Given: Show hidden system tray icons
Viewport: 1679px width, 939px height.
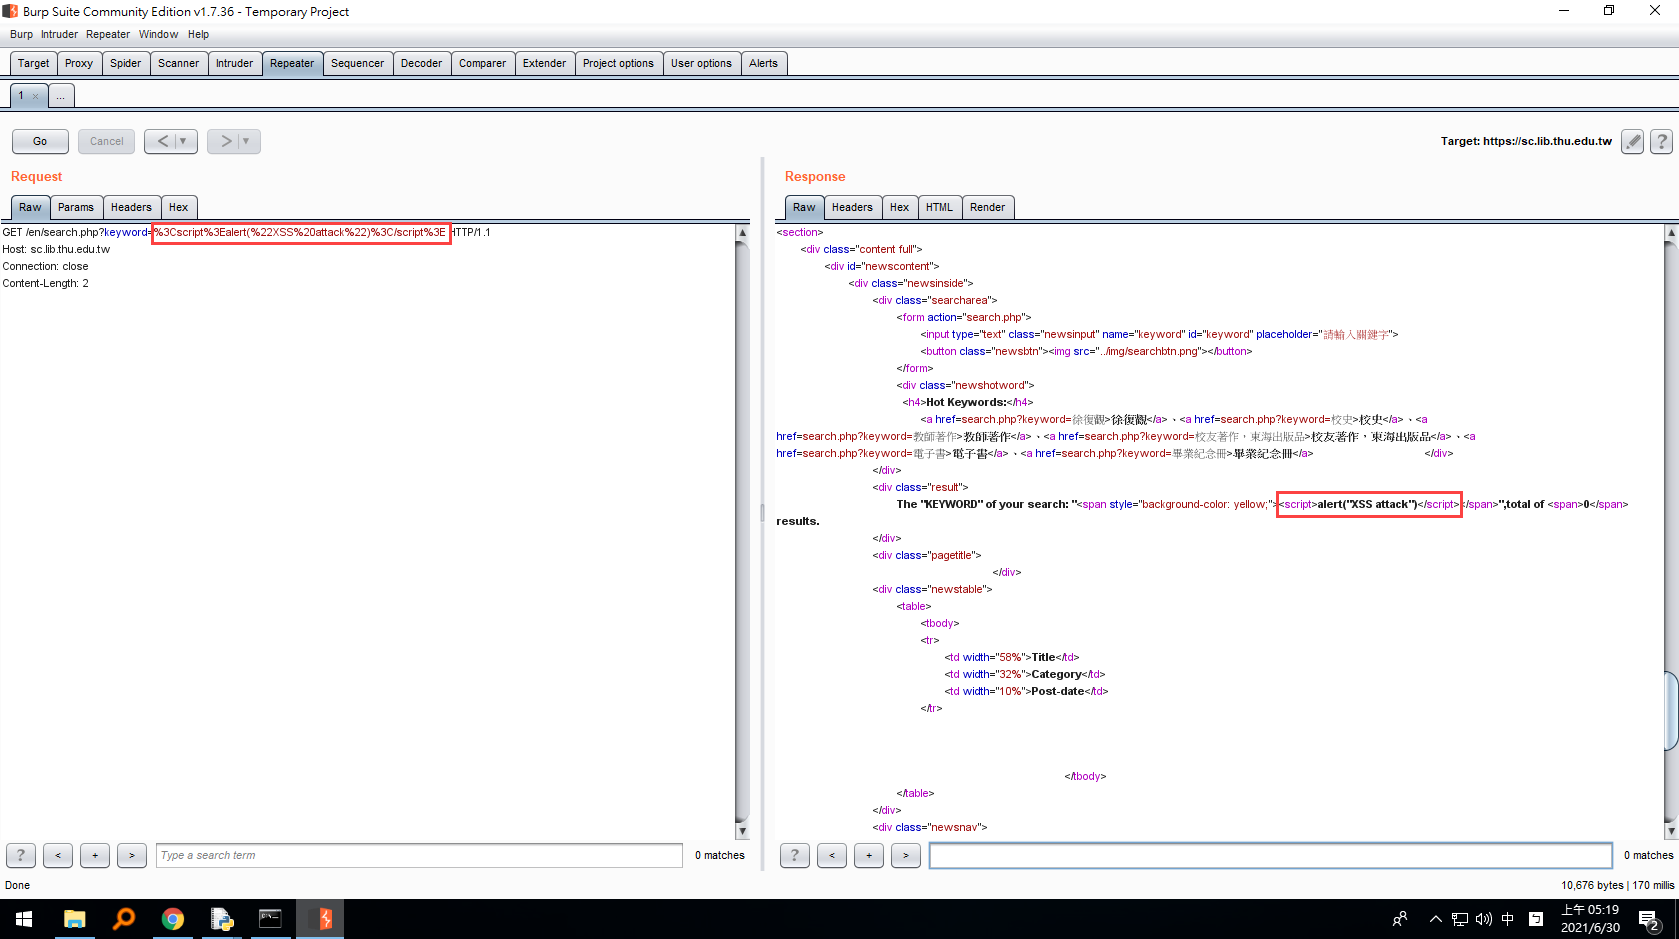Looking at the screenshot, I should point(1435,919).
